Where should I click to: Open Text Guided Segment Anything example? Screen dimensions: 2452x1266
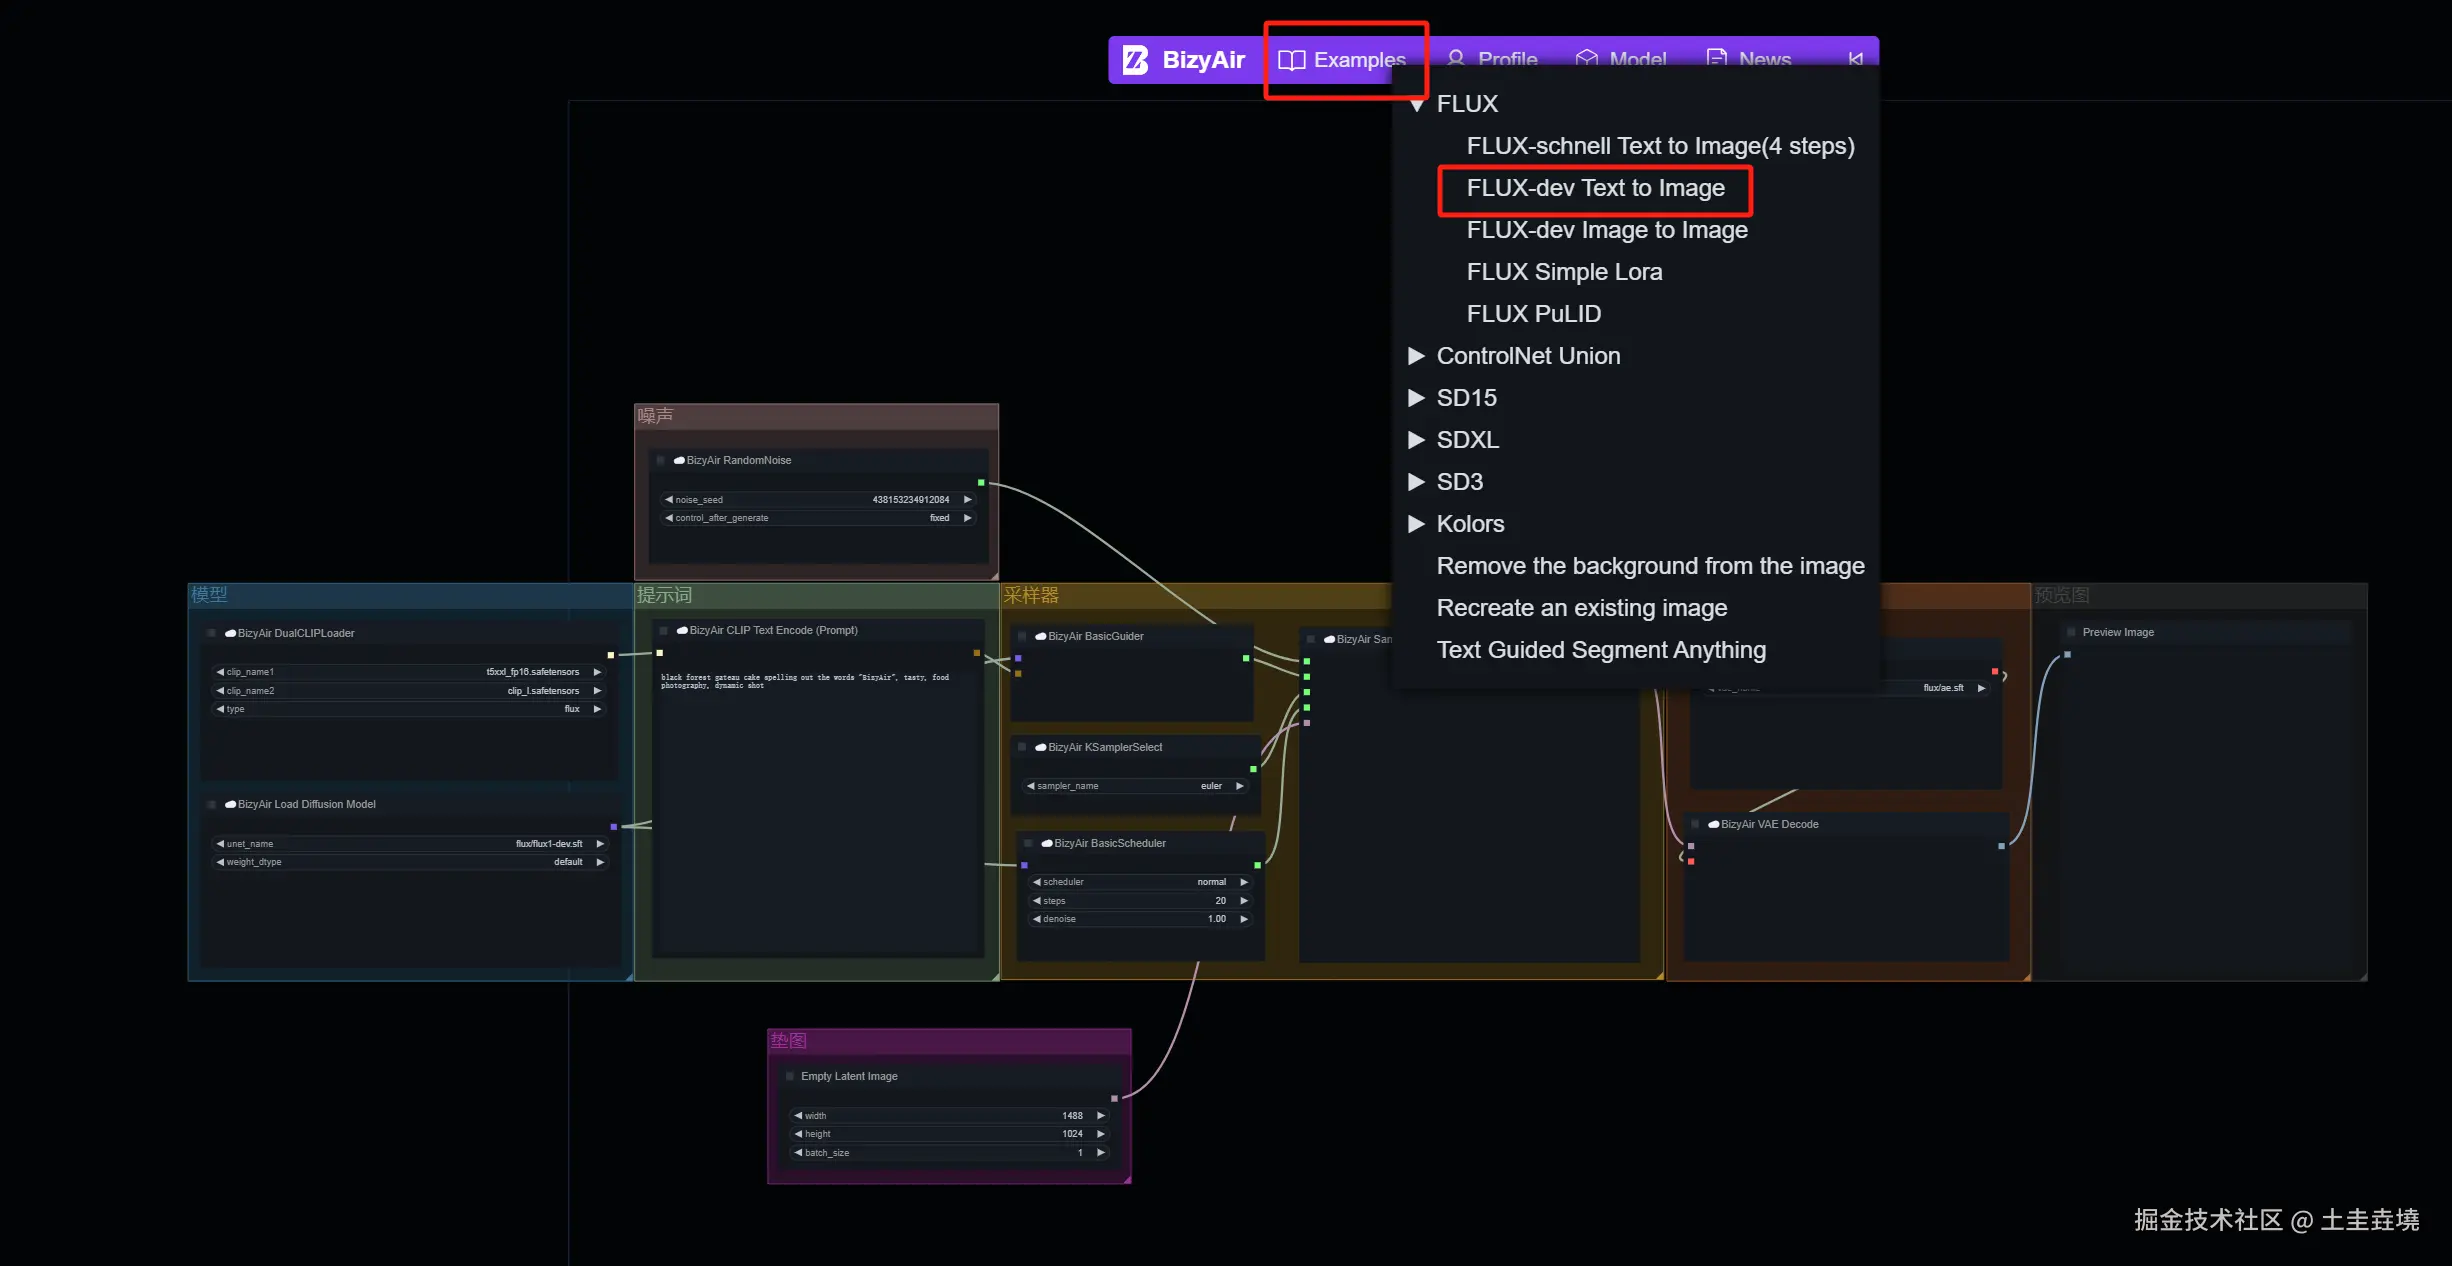pyautogui.click(x=1600, y=650)
